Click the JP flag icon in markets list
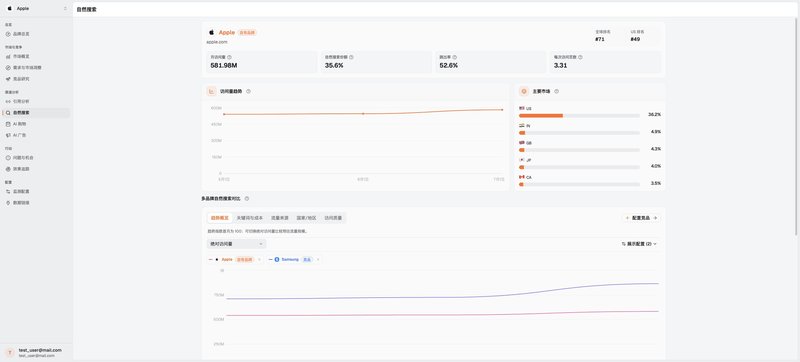800x362 pixels. click(521, 160)
